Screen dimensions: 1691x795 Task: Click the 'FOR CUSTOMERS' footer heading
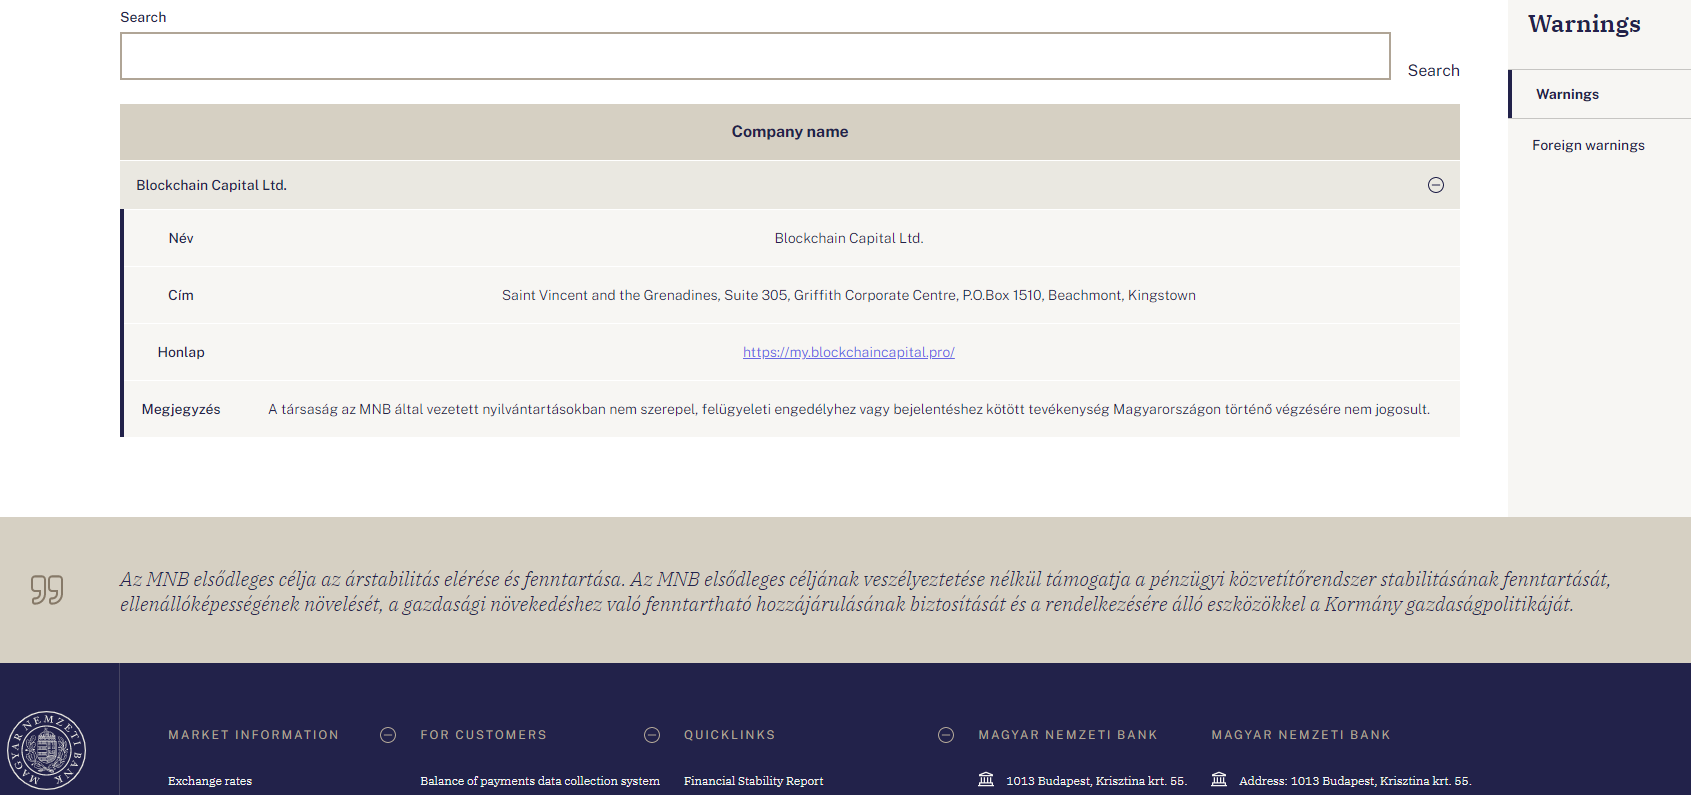pyautogui.click(x=483, y=735)
